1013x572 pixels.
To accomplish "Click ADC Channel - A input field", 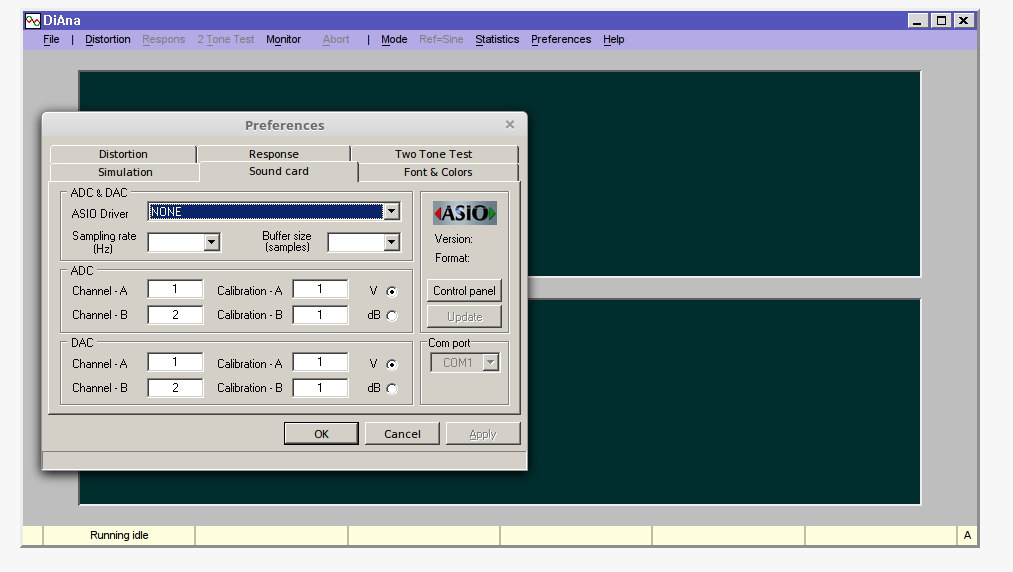I will pos(175,289).
